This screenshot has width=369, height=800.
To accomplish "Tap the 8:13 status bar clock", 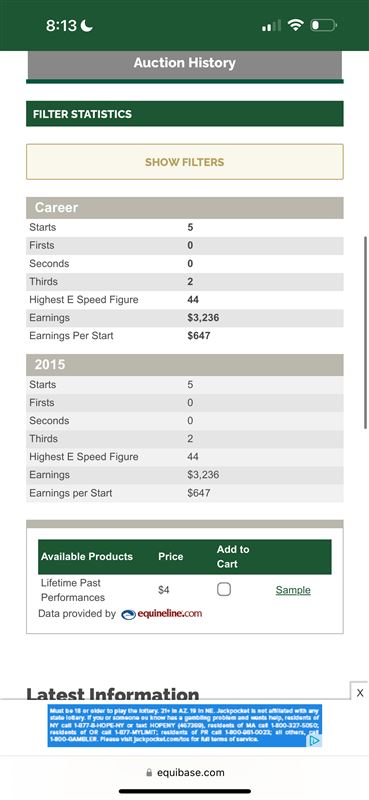I will click(61, 26).
